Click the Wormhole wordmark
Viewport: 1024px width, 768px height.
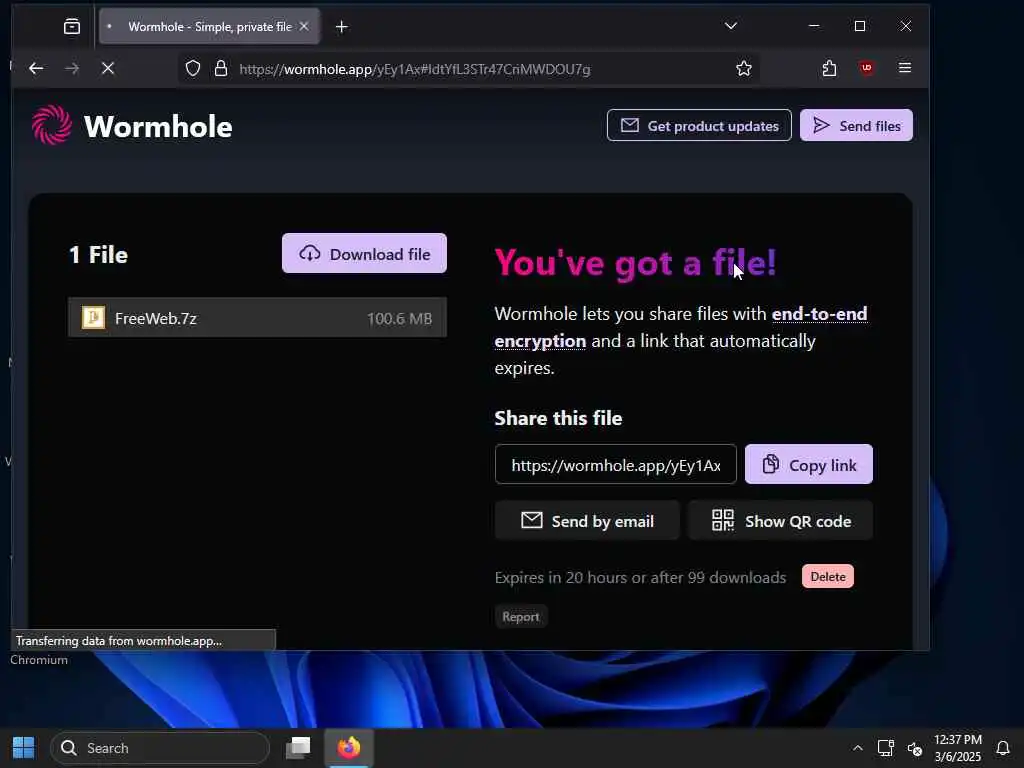click(x=158, y=126)
